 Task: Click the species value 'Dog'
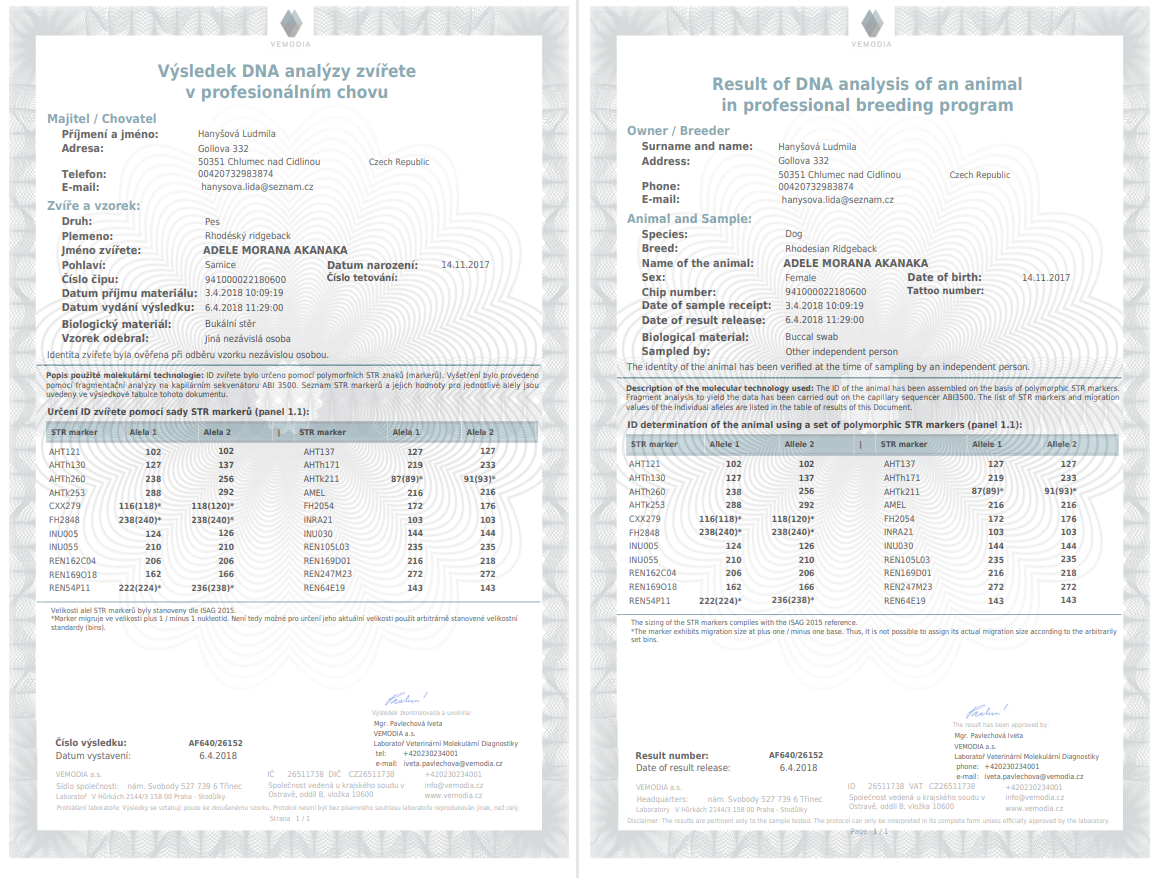point(793,234)
